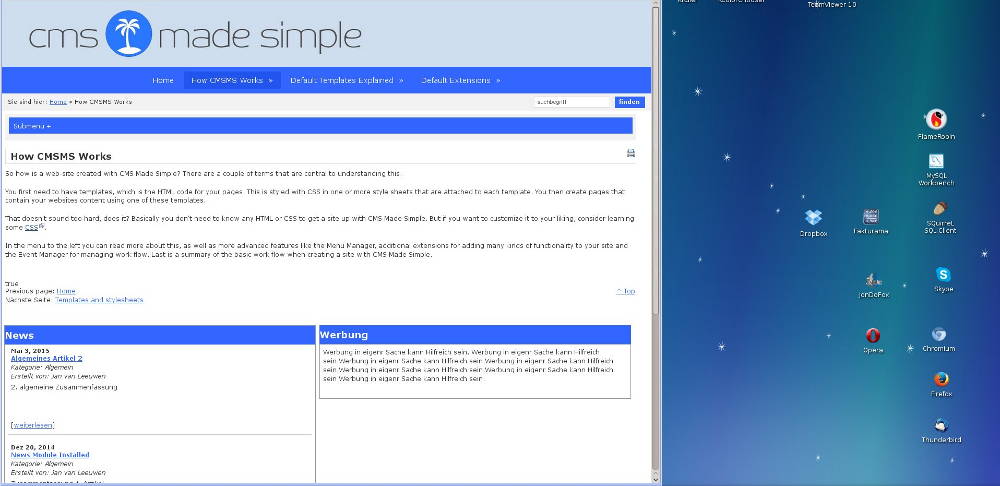Click the News section header

[160, 335]
